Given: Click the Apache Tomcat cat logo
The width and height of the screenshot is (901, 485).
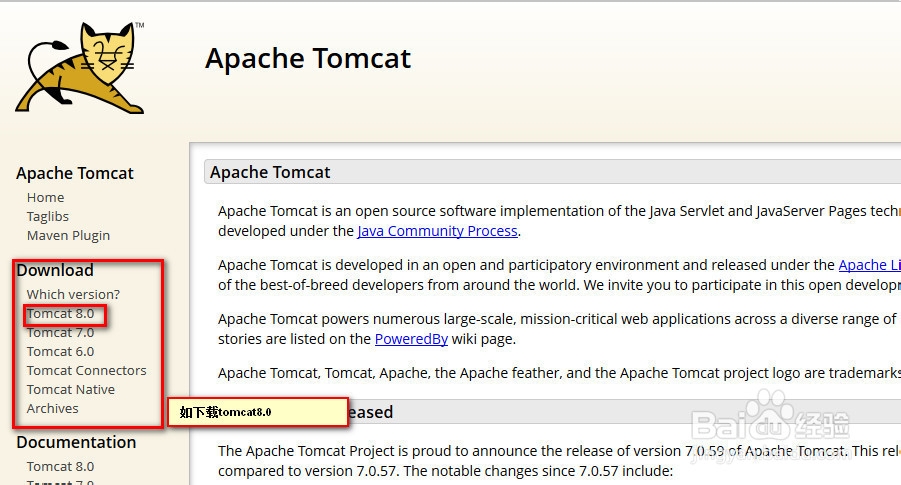Looking at the screenshot, I should coord(80,66).
